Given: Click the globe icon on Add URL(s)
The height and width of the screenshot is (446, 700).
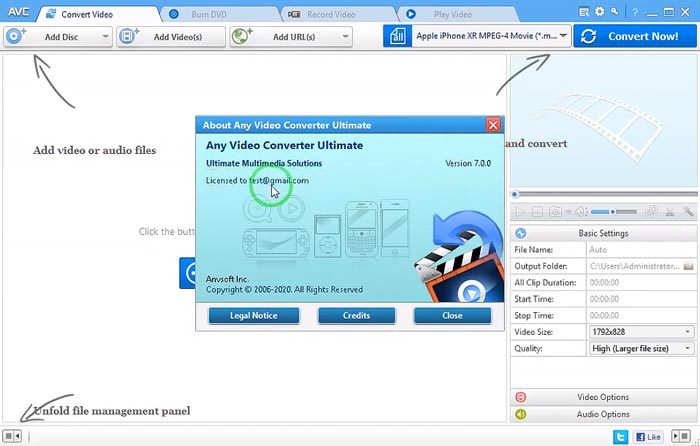Looking at the screenshot, I should (242, 36).
